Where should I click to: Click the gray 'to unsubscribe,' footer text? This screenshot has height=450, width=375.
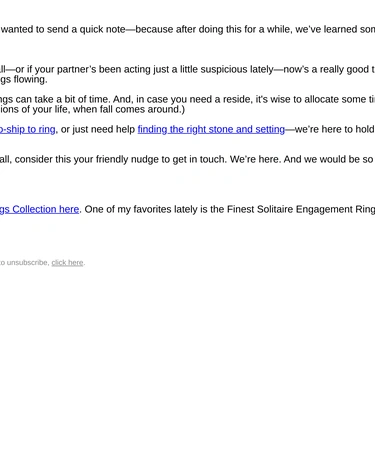(x=25, y=263)
